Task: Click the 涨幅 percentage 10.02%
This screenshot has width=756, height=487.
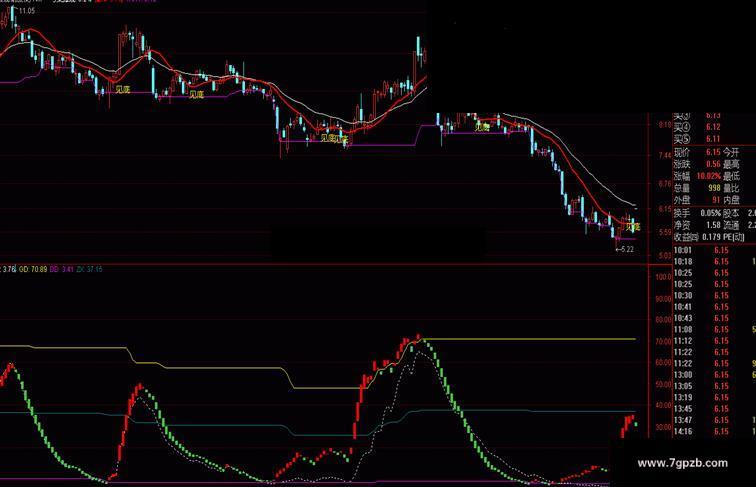Action: pyautogui.click(x=708, y=176)
